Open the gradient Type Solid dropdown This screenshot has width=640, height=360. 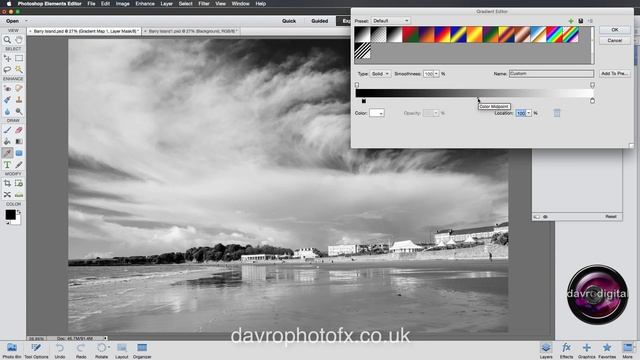click(x=380, y=74)
